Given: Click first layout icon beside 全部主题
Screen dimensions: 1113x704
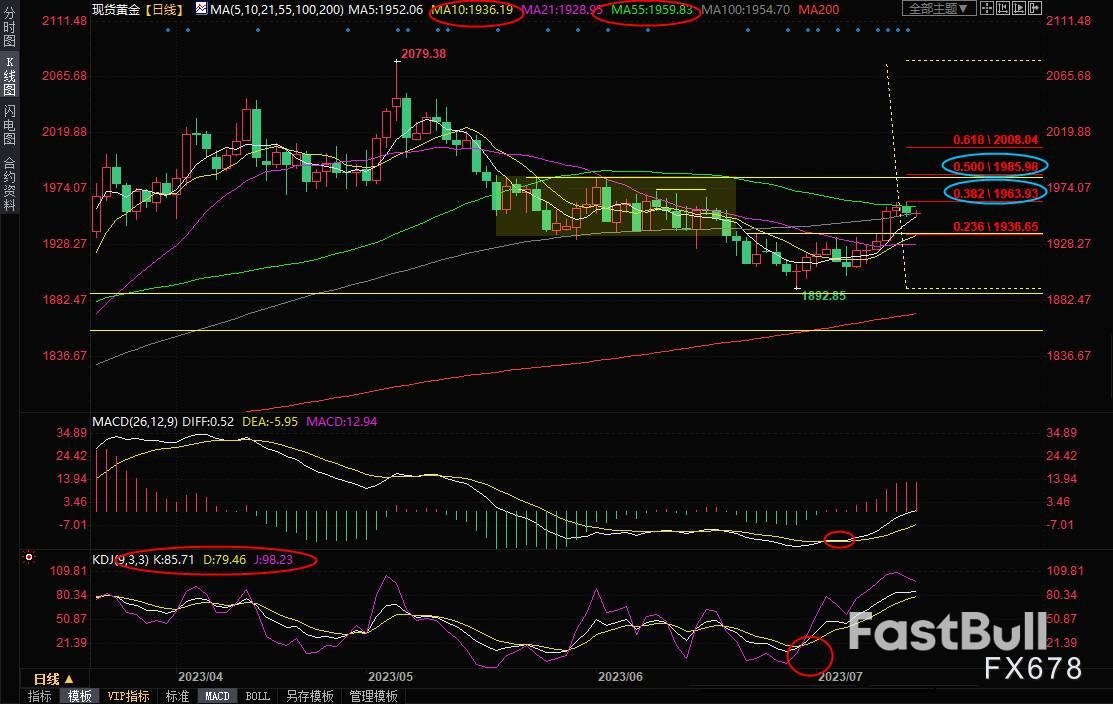Looking at the screenshot, I should click(x=987, y=8).
